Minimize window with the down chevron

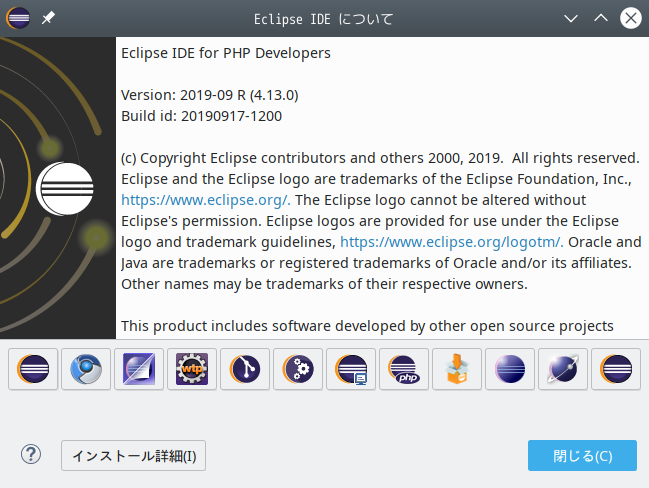click(x=571, y=18)
